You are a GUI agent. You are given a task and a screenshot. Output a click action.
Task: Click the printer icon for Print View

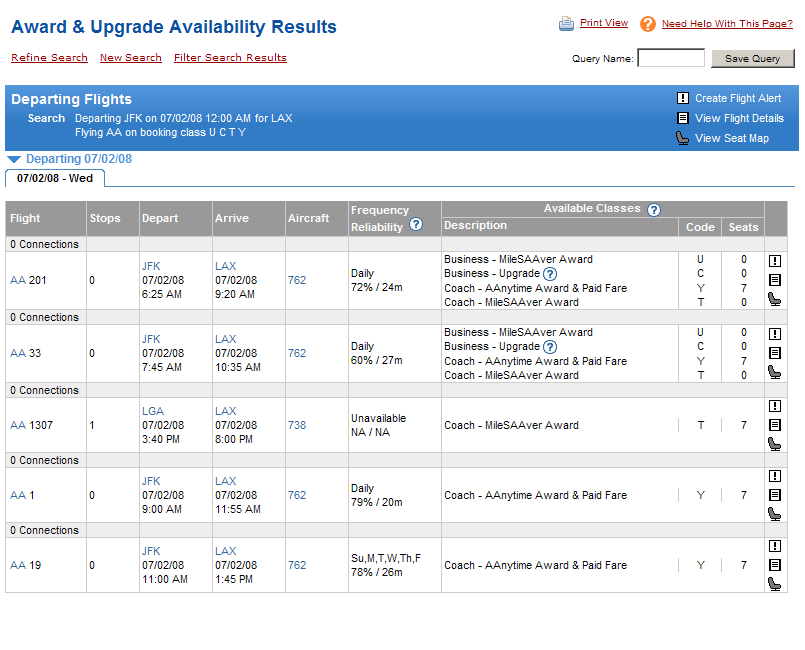(x=566, y=24)
